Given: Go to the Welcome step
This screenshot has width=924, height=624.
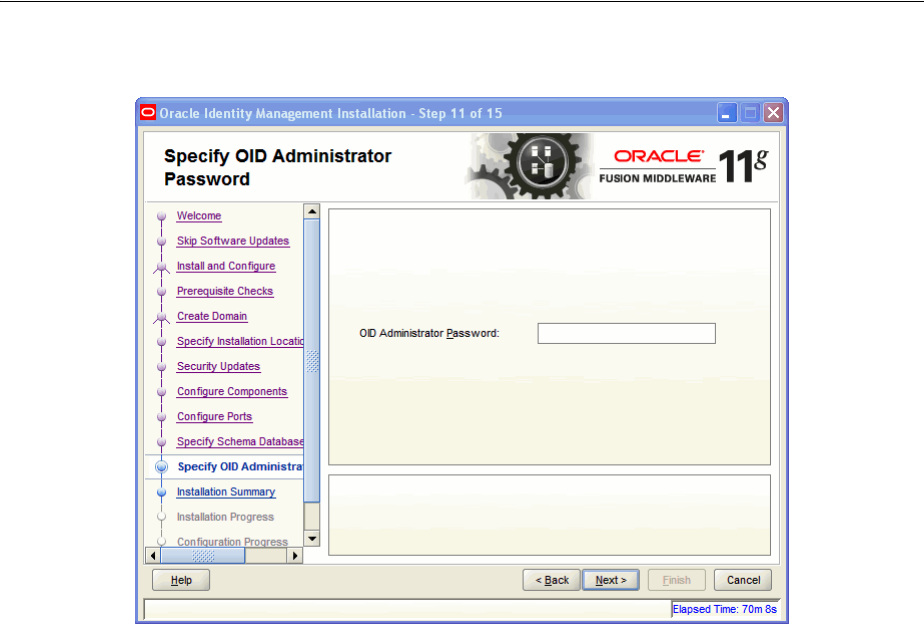Looking at the screenshot, I should point(199,216).
